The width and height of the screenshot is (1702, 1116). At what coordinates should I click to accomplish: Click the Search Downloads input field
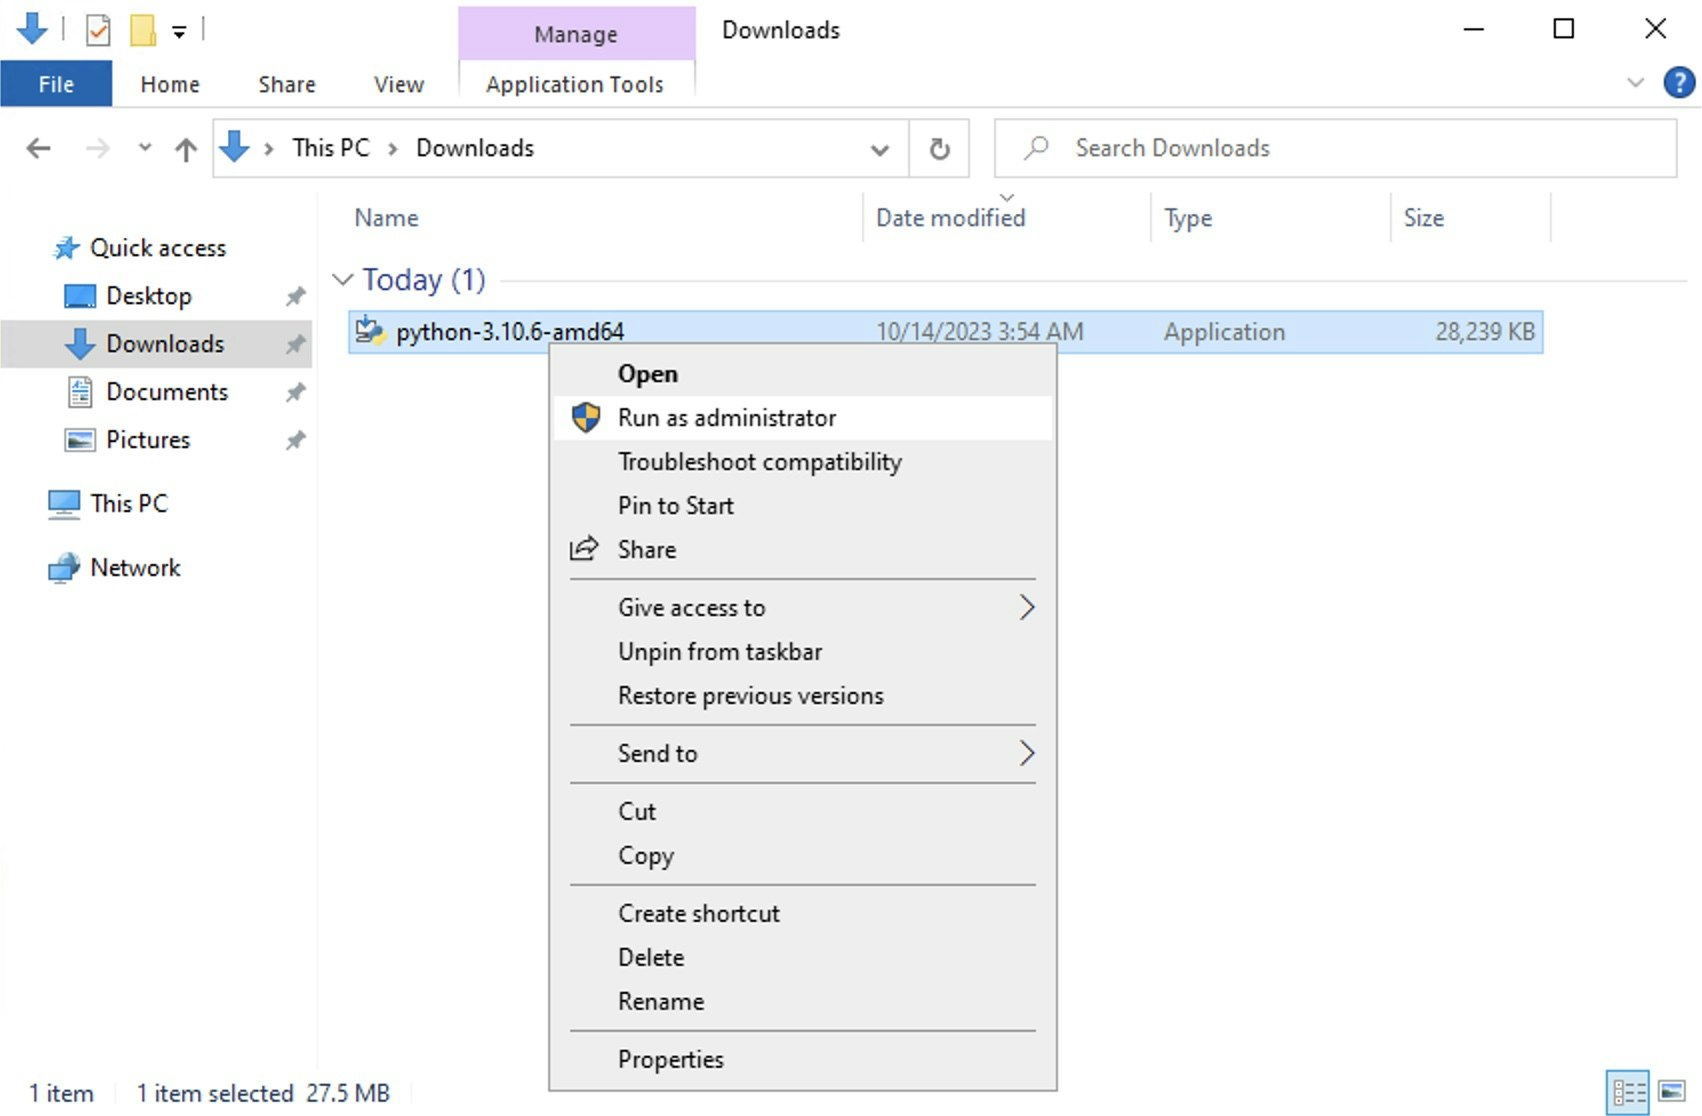[x=1335, y=149]
